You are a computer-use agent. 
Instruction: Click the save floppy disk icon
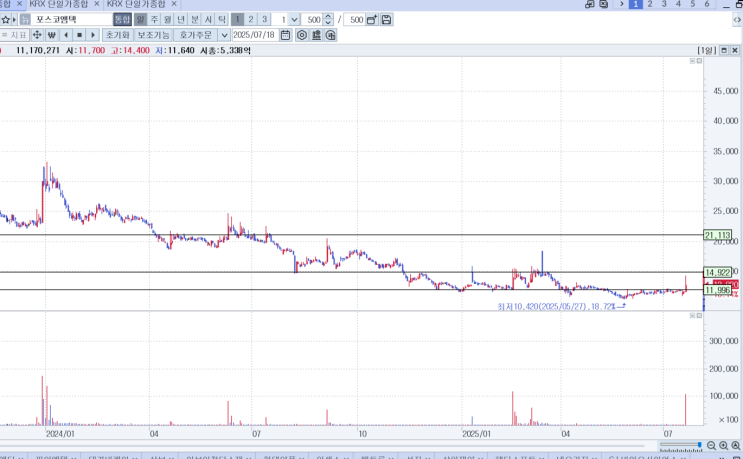(x=386, y=19)
